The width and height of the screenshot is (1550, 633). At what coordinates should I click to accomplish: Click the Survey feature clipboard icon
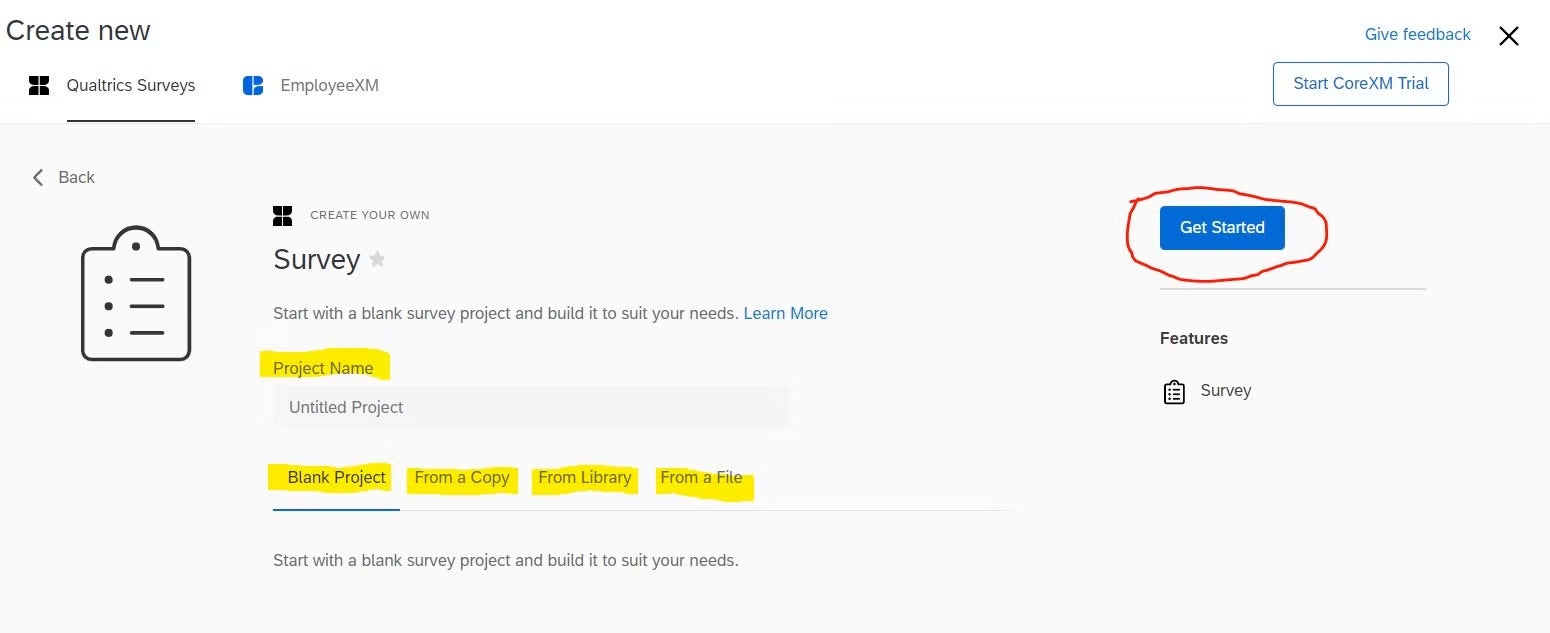pos(1174,391)
